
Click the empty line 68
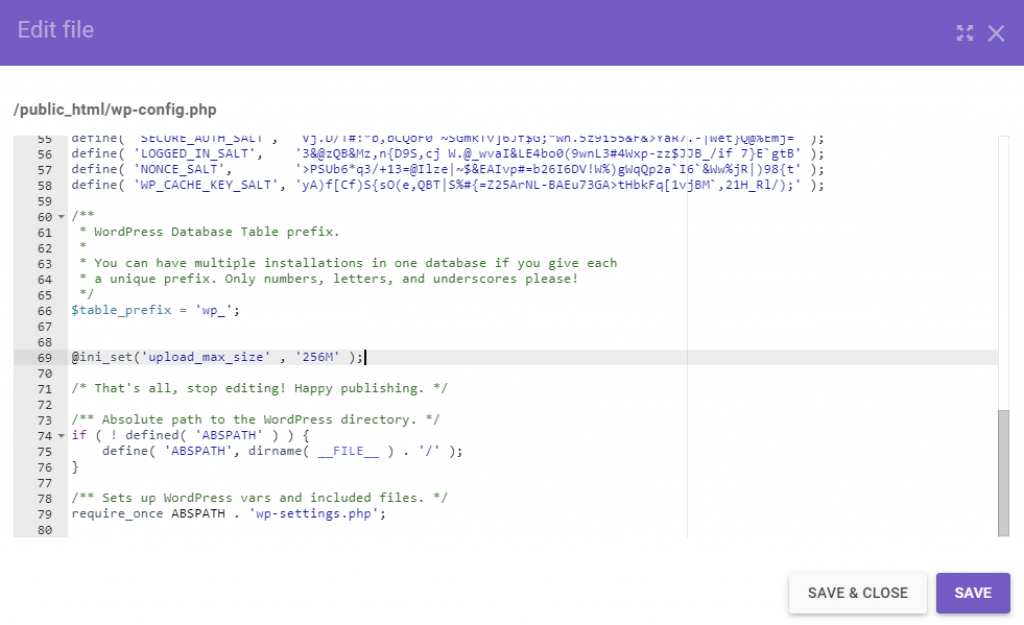400,342
